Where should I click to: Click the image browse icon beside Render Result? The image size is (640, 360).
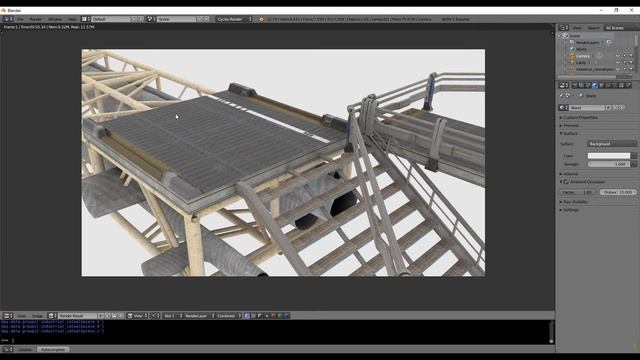52,316
